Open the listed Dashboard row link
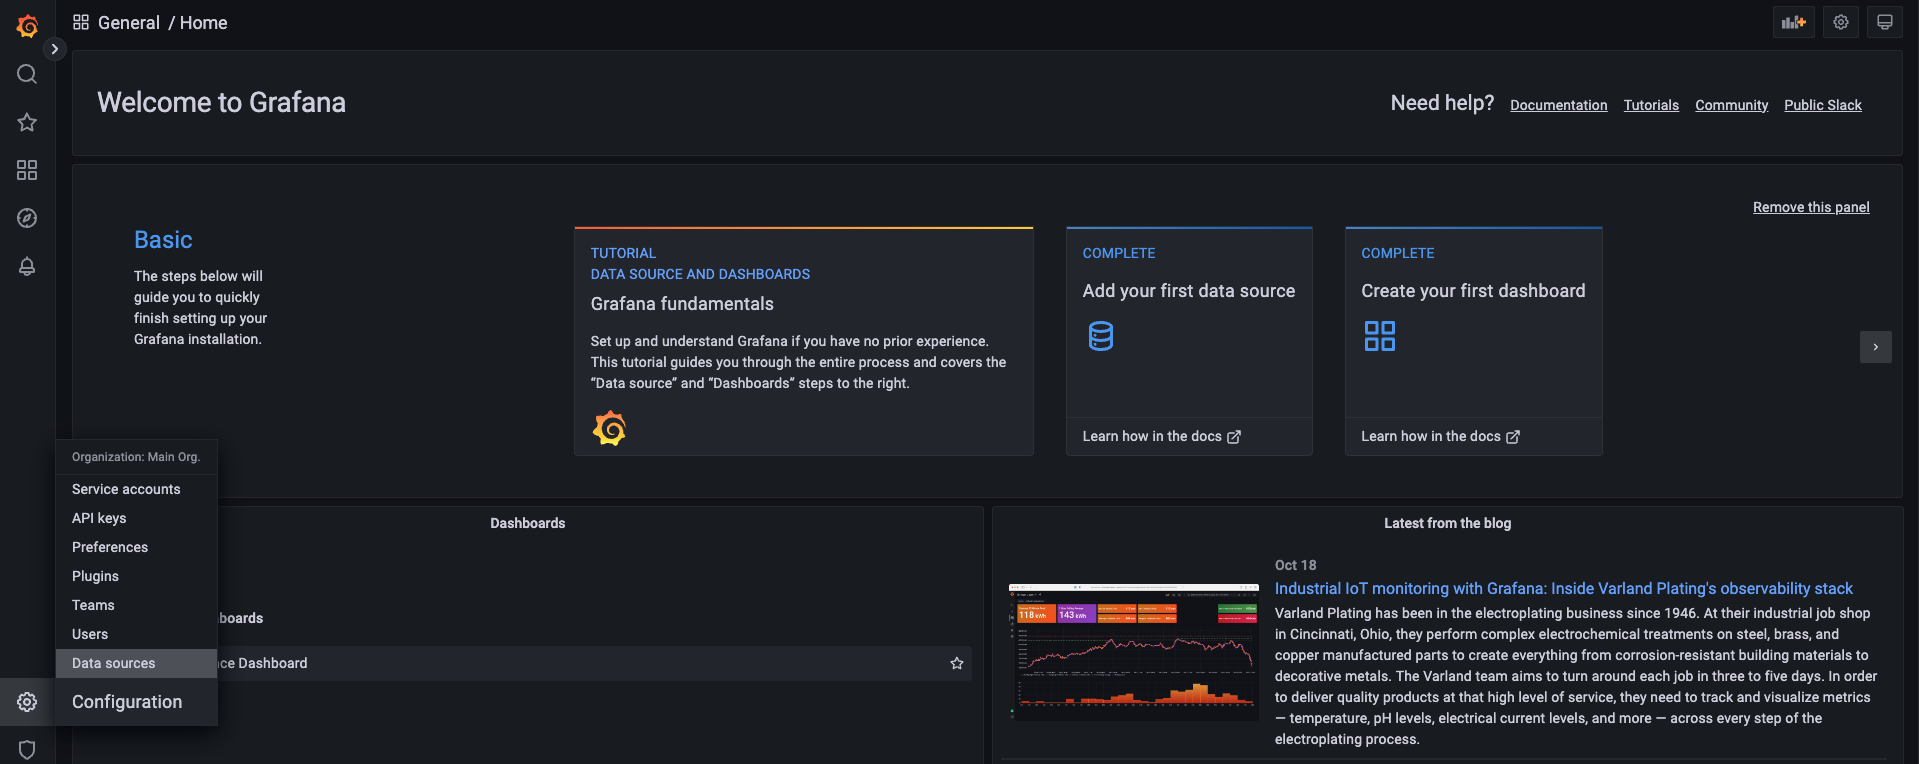 [x=263, y=663]
